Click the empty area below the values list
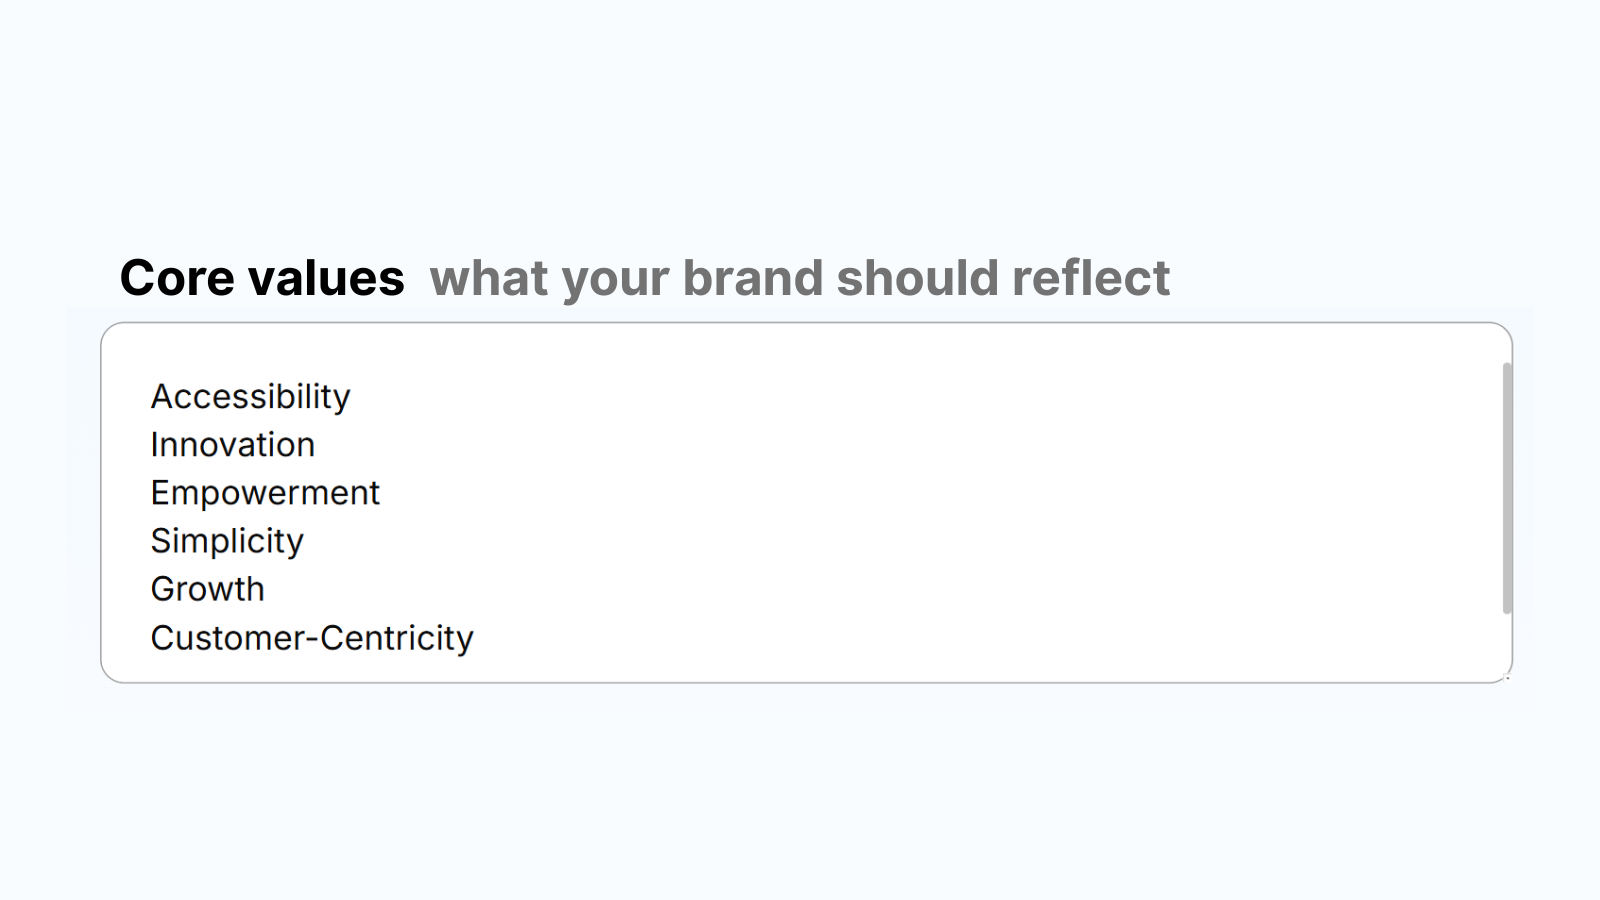 click(x=700, y=665)
